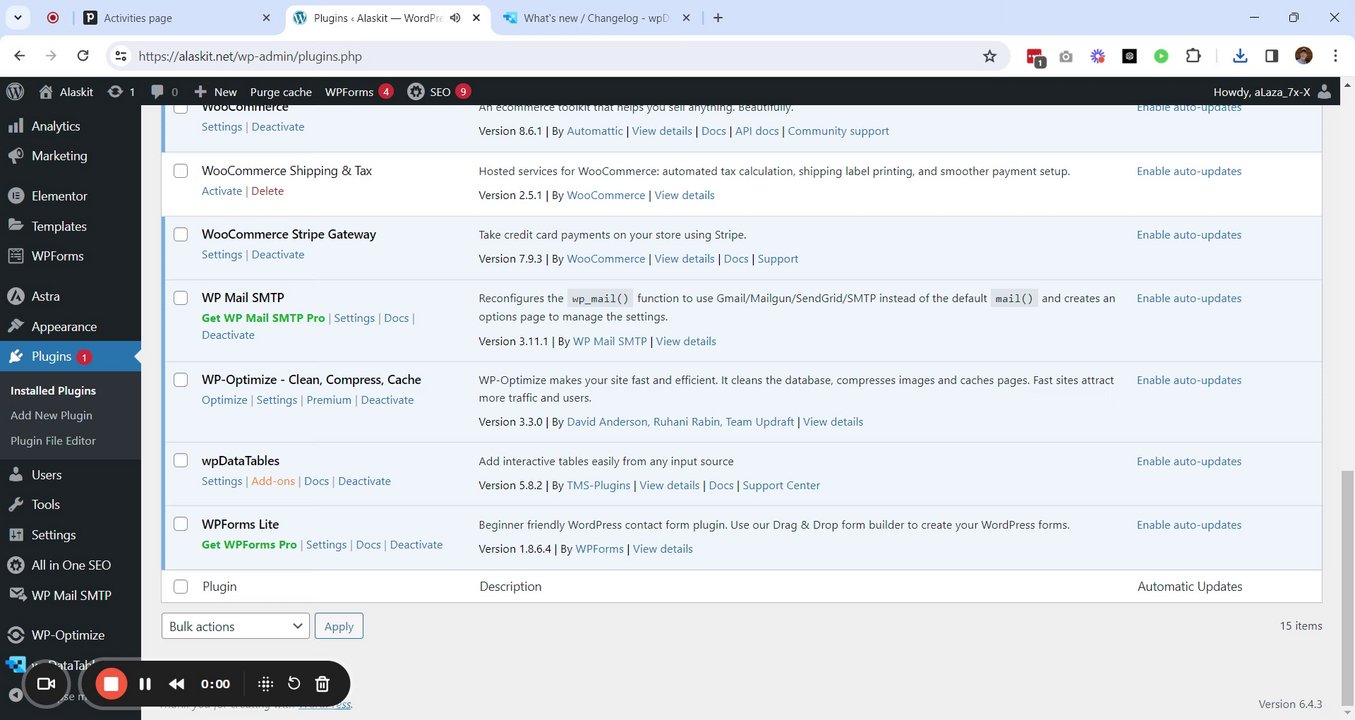The image size is (1355, 720).
Task: Activate WooCommerce Shipping & Tax
Action: tap(222, 191)
